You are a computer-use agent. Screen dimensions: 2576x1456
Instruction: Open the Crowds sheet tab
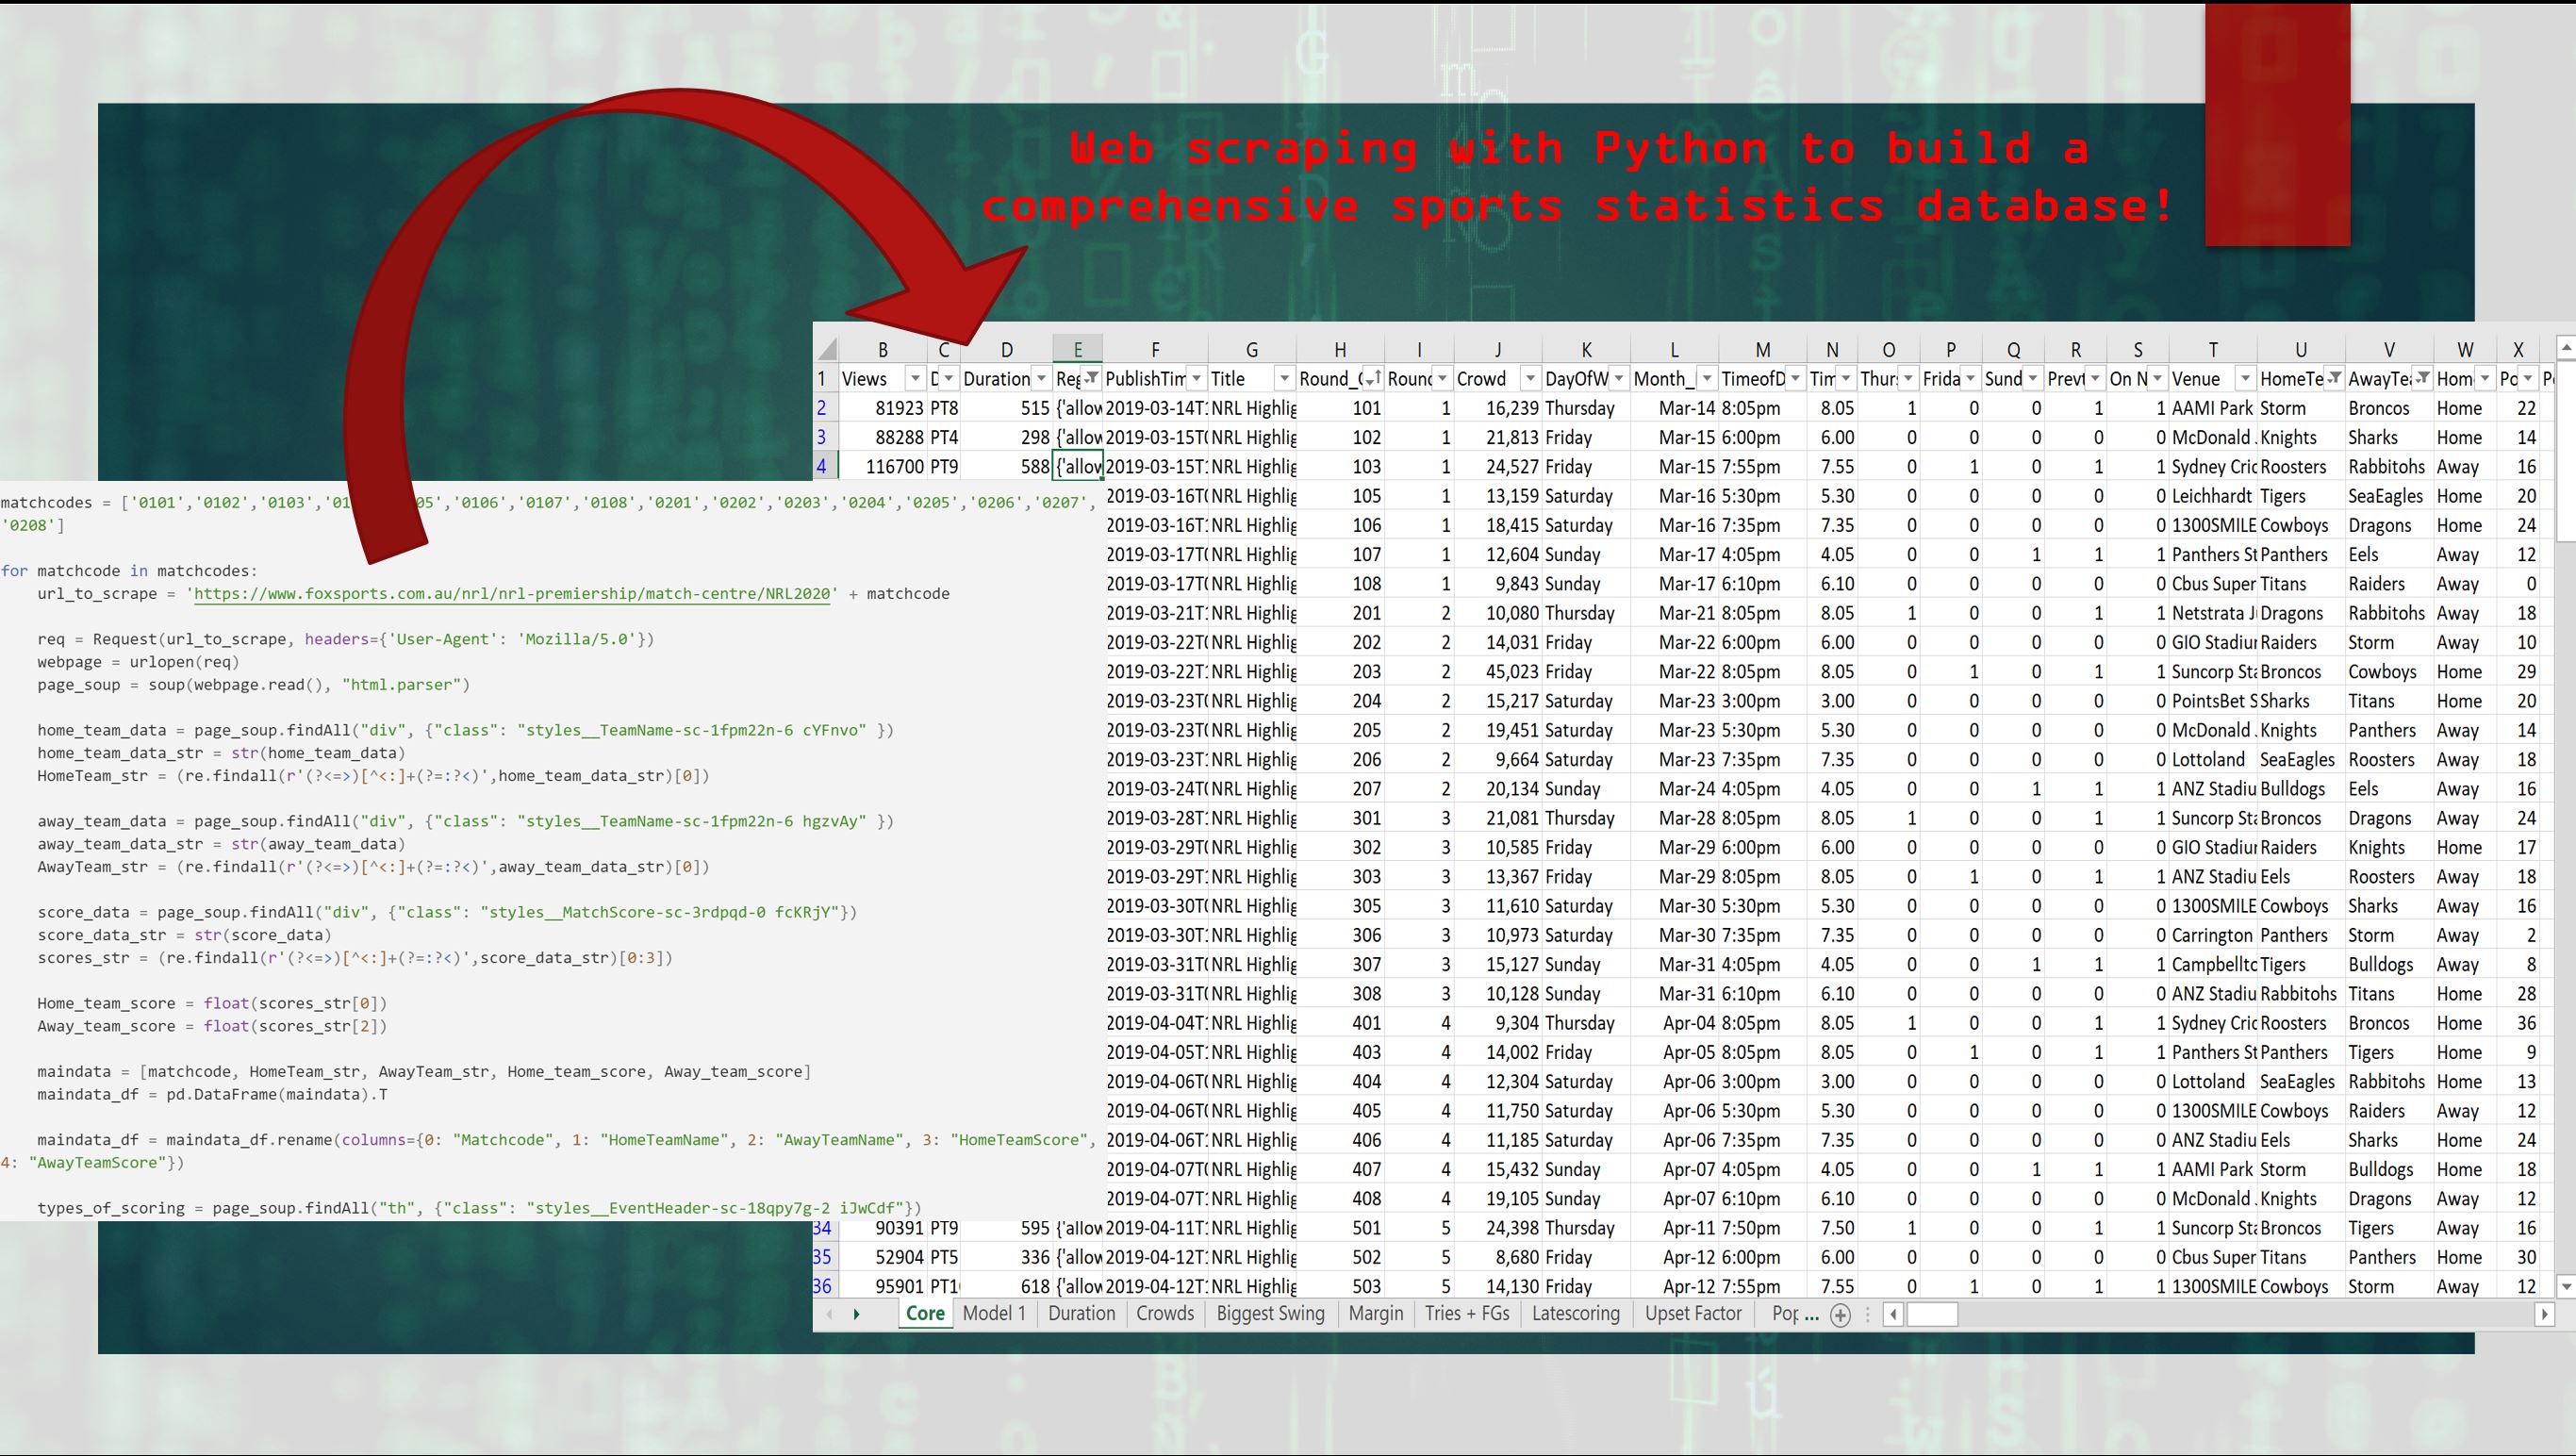click(1165, 1314)
